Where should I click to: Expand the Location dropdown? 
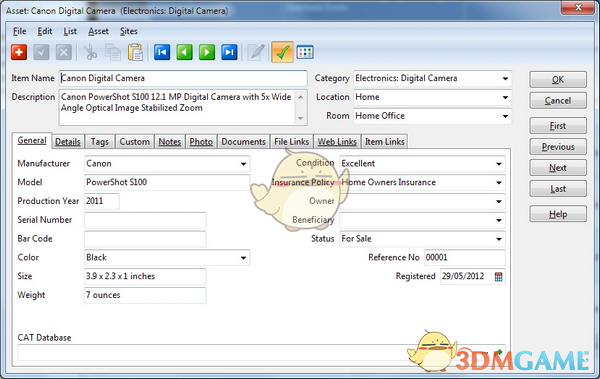[505, 97]
